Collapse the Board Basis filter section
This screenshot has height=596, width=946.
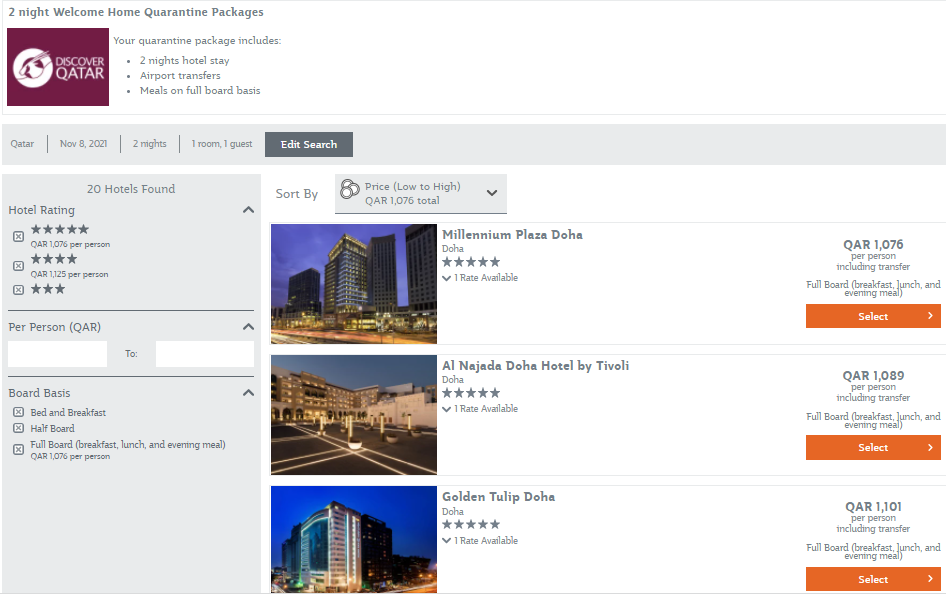[248, 393]
